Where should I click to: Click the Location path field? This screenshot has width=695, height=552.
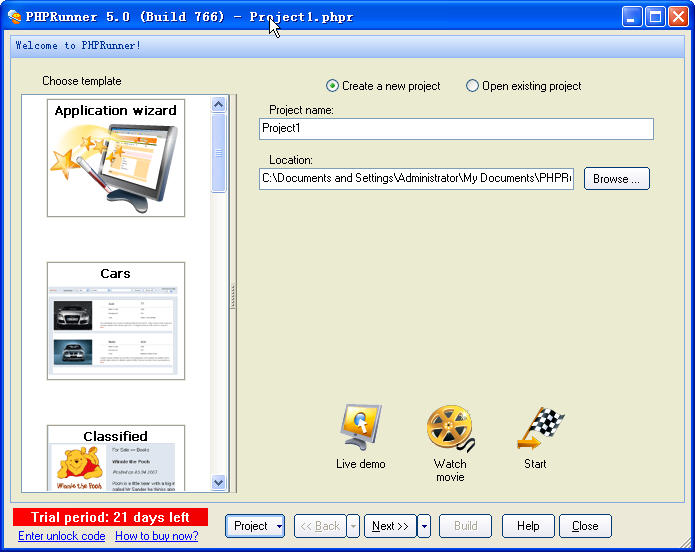[416, 179]
